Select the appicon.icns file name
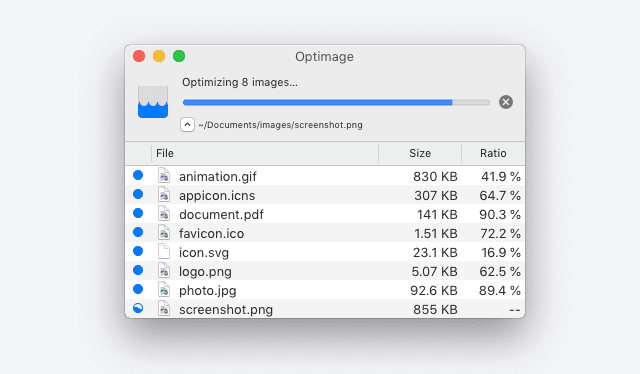Image resolution: width=640 pixels, height=374 pixels. [x=217, y=196]
